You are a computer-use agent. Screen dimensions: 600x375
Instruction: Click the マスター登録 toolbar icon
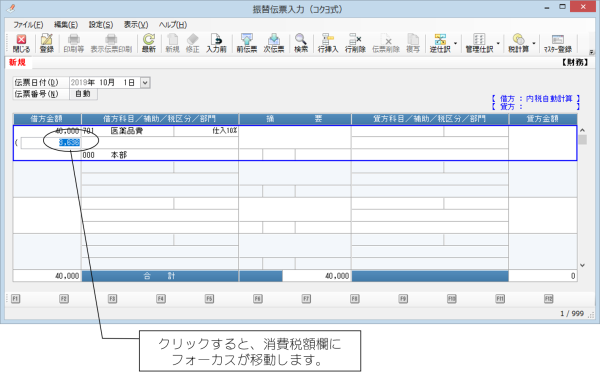[558, 43]
